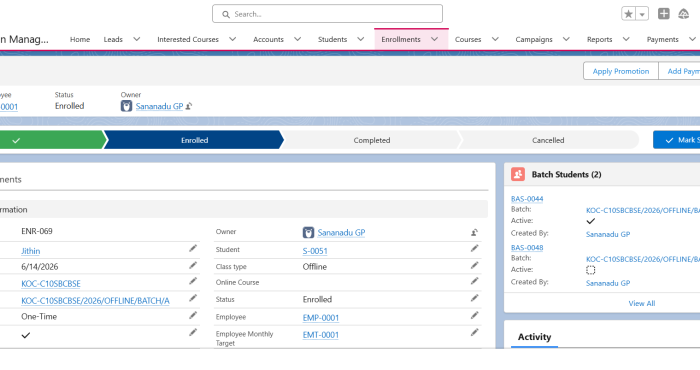Open the Jithin record link

point(30,251)
